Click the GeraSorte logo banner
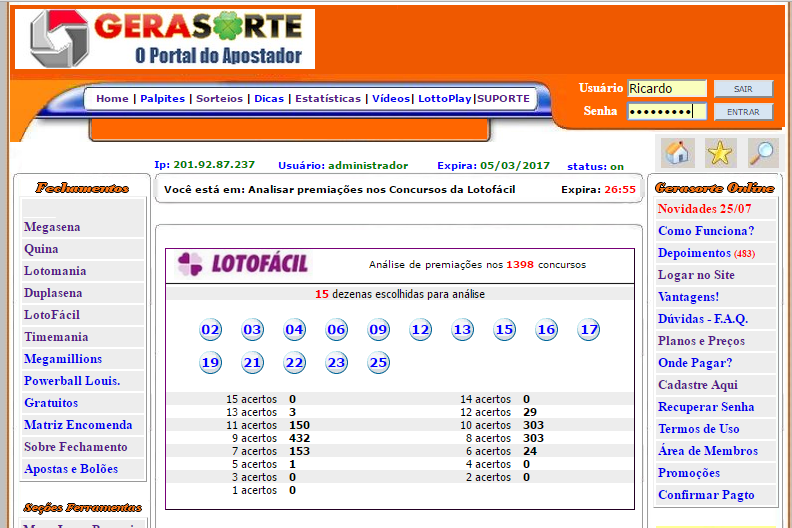 [x=165, y=39]
